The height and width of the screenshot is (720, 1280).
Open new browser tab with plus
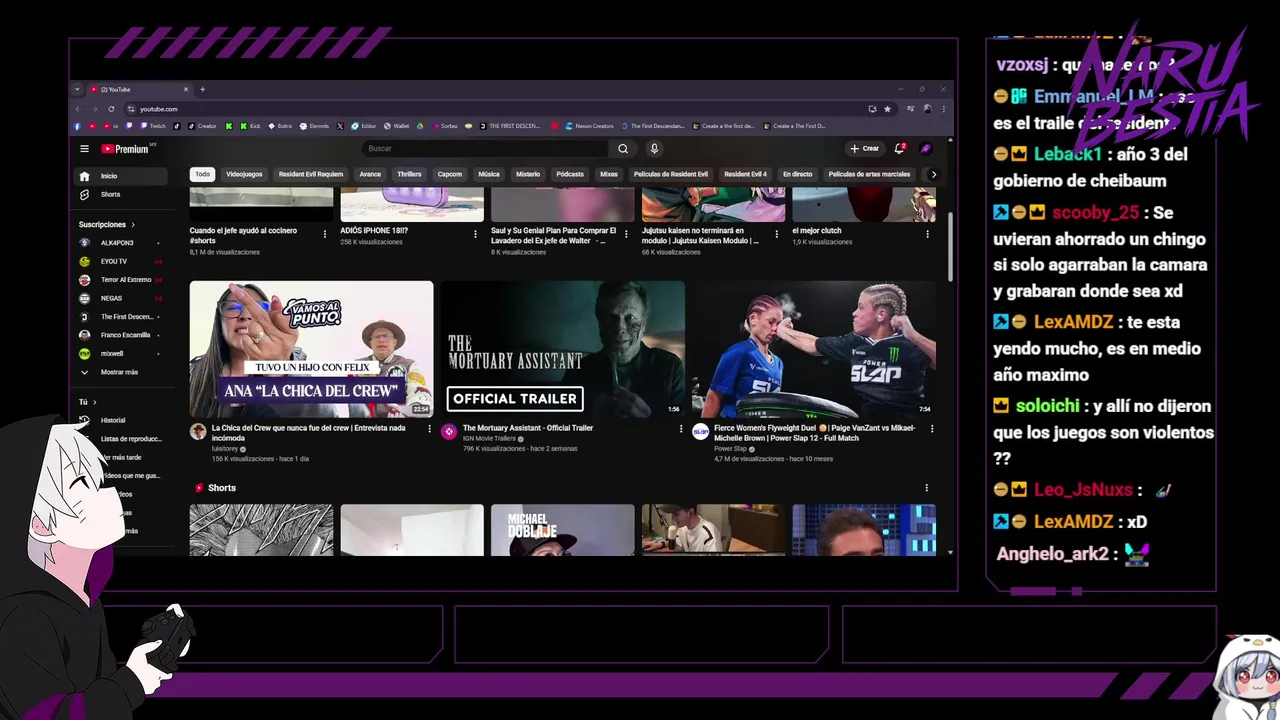click(202, 89)
